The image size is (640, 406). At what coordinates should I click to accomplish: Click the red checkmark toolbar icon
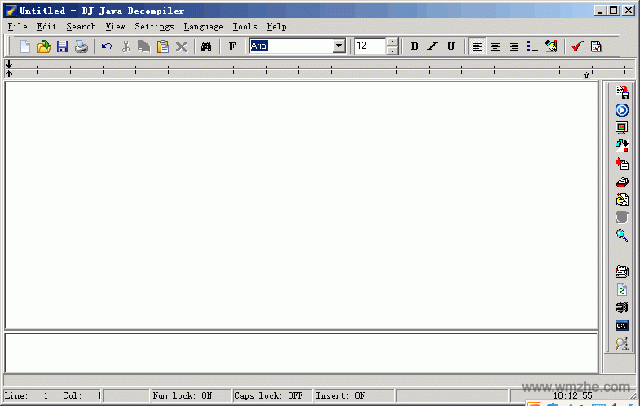coord(577,46)
